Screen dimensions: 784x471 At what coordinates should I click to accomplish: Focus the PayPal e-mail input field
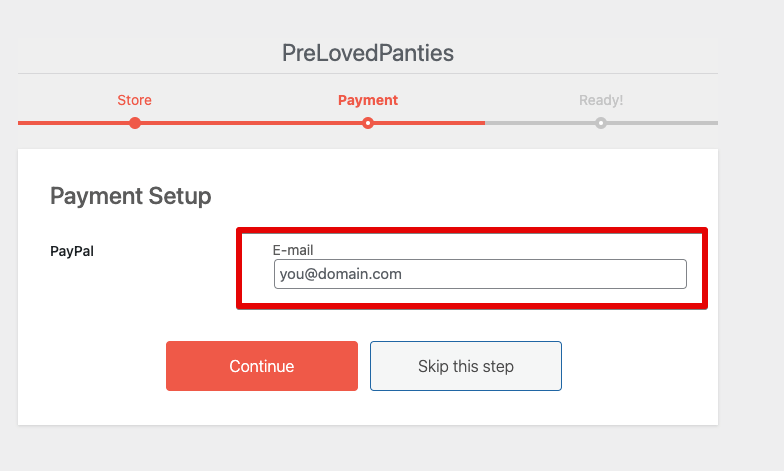[480, 274]
